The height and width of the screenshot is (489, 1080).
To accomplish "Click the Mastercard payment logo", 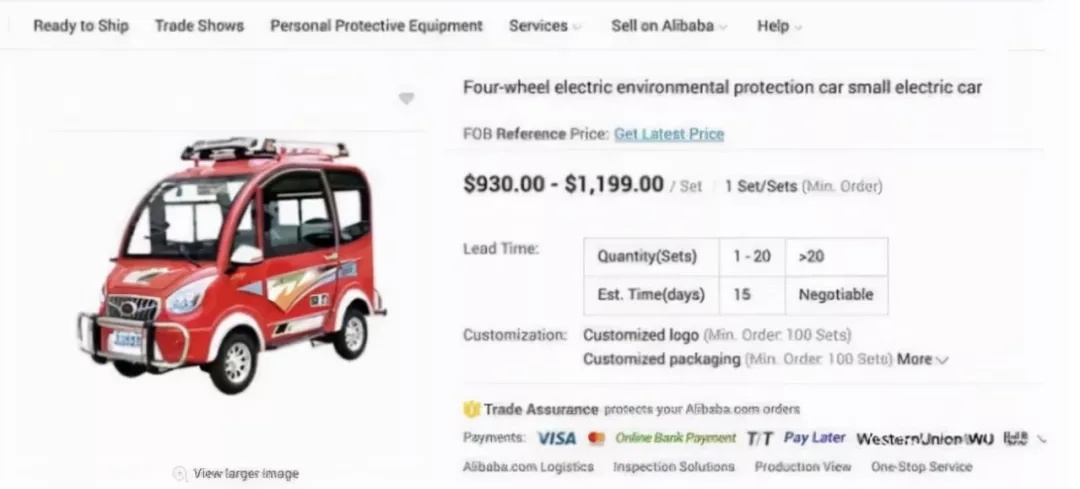I will (597, 438).
